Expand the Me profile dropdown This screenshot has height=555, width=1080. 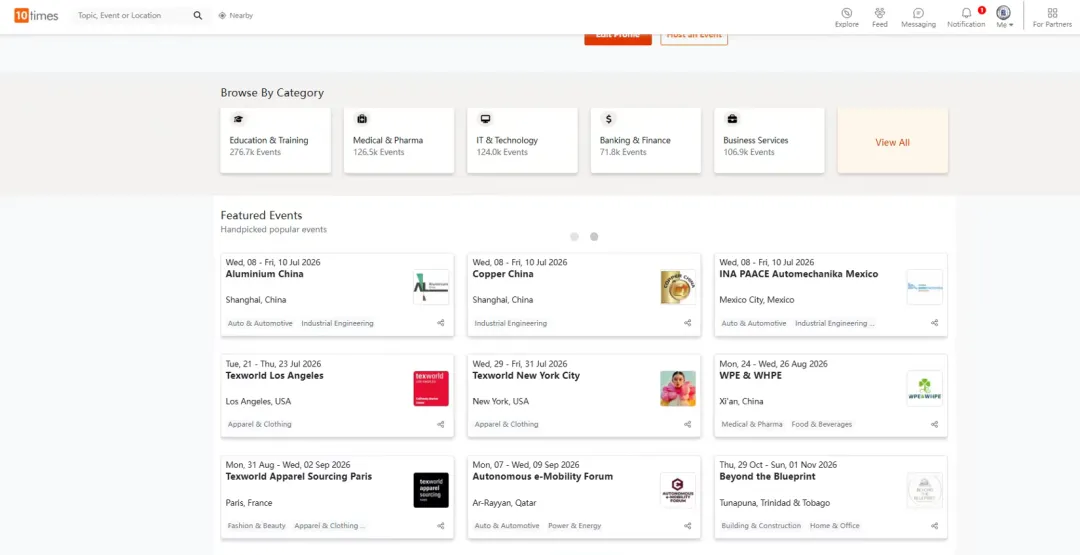click(1004, 17)
